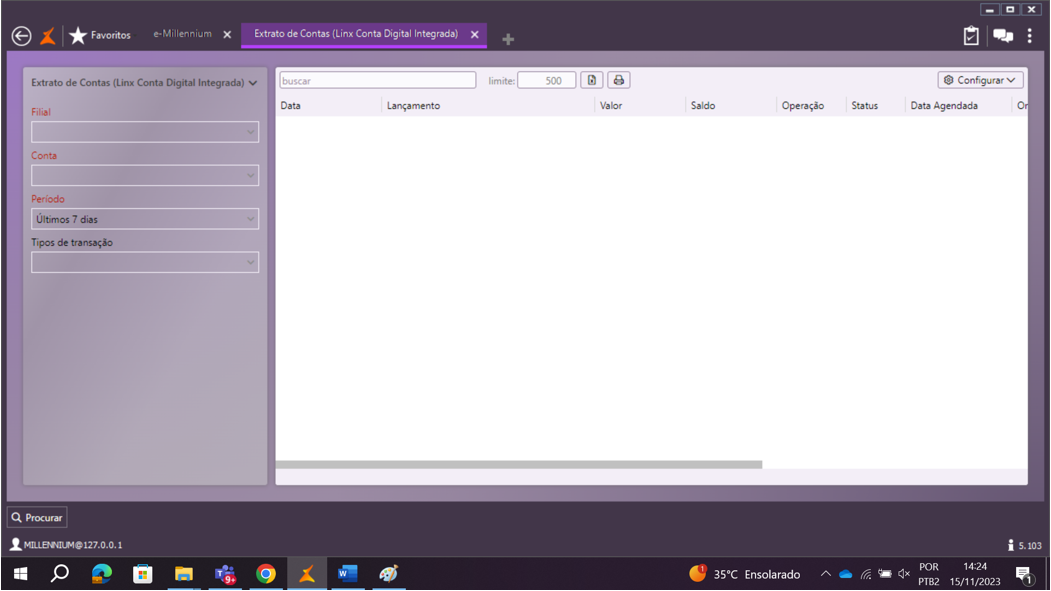Sort by the Saldo column header

pyautogui.click(x=702, y=106)
